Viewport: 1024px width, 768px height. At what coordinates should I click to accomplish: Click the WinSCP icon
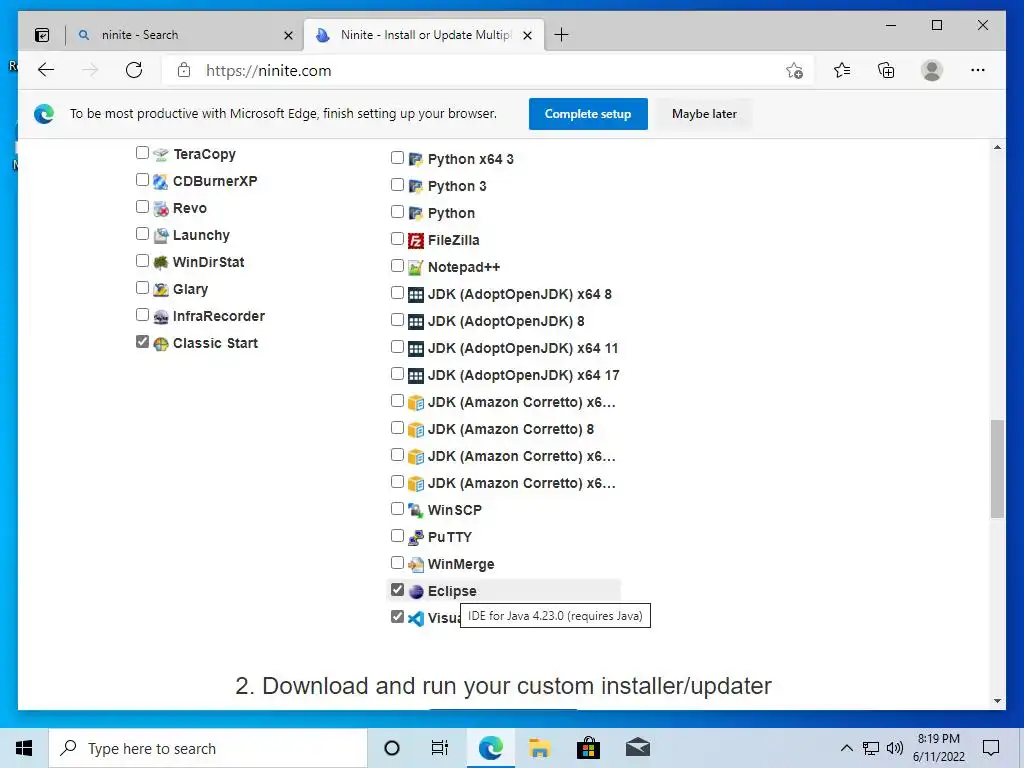tap(415, 510)
